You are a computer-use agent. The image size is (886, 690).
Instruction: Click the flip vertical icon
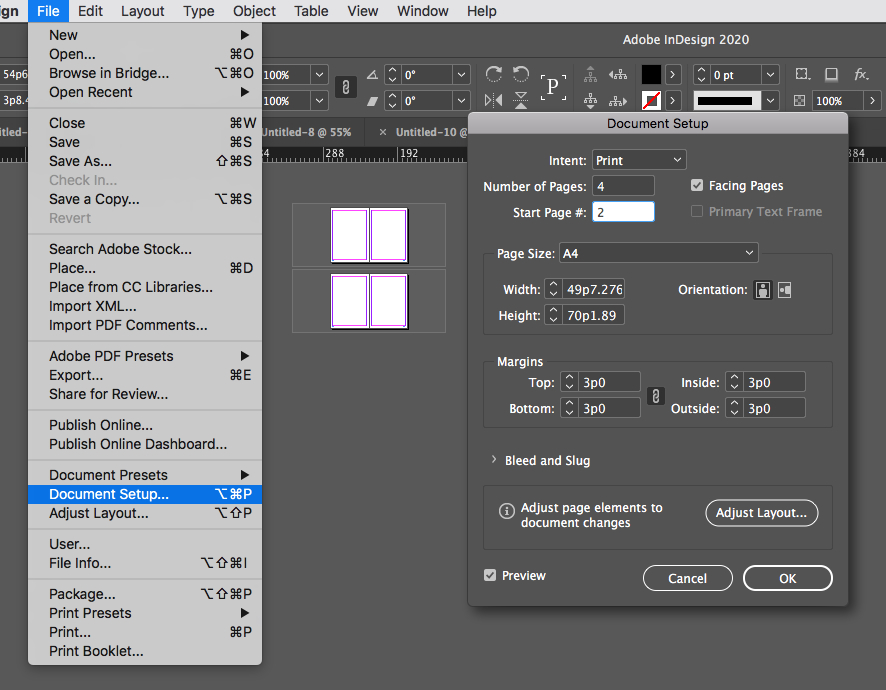tap(520, 100)
